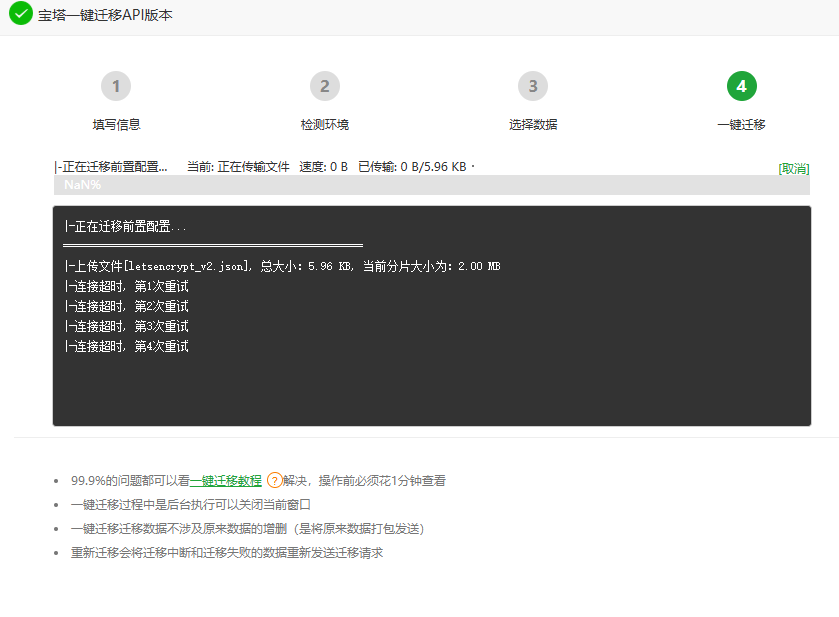Select step 3 circle 选择数据
Image resolution: width=839 pixels, height=617 pixels.
click(x=533, y=86)
